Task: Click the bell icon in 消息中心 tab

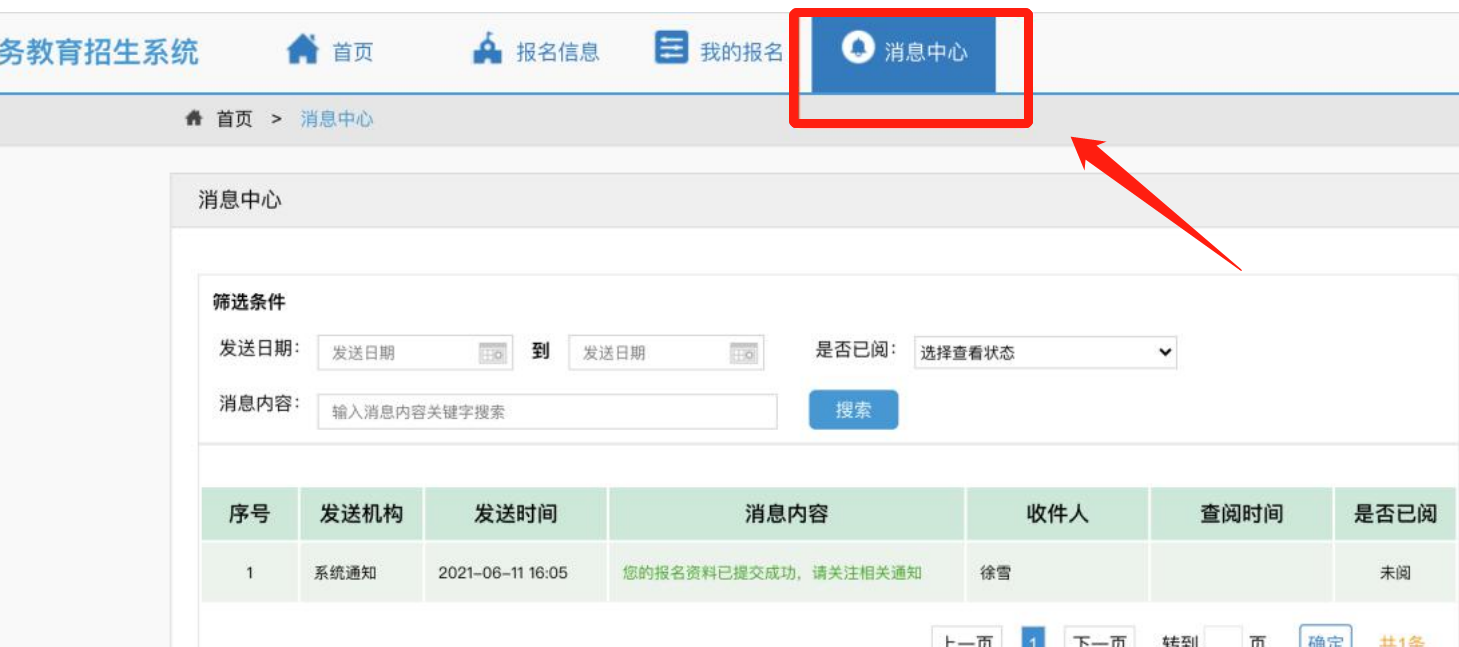Action: click(x=858, y=47)
